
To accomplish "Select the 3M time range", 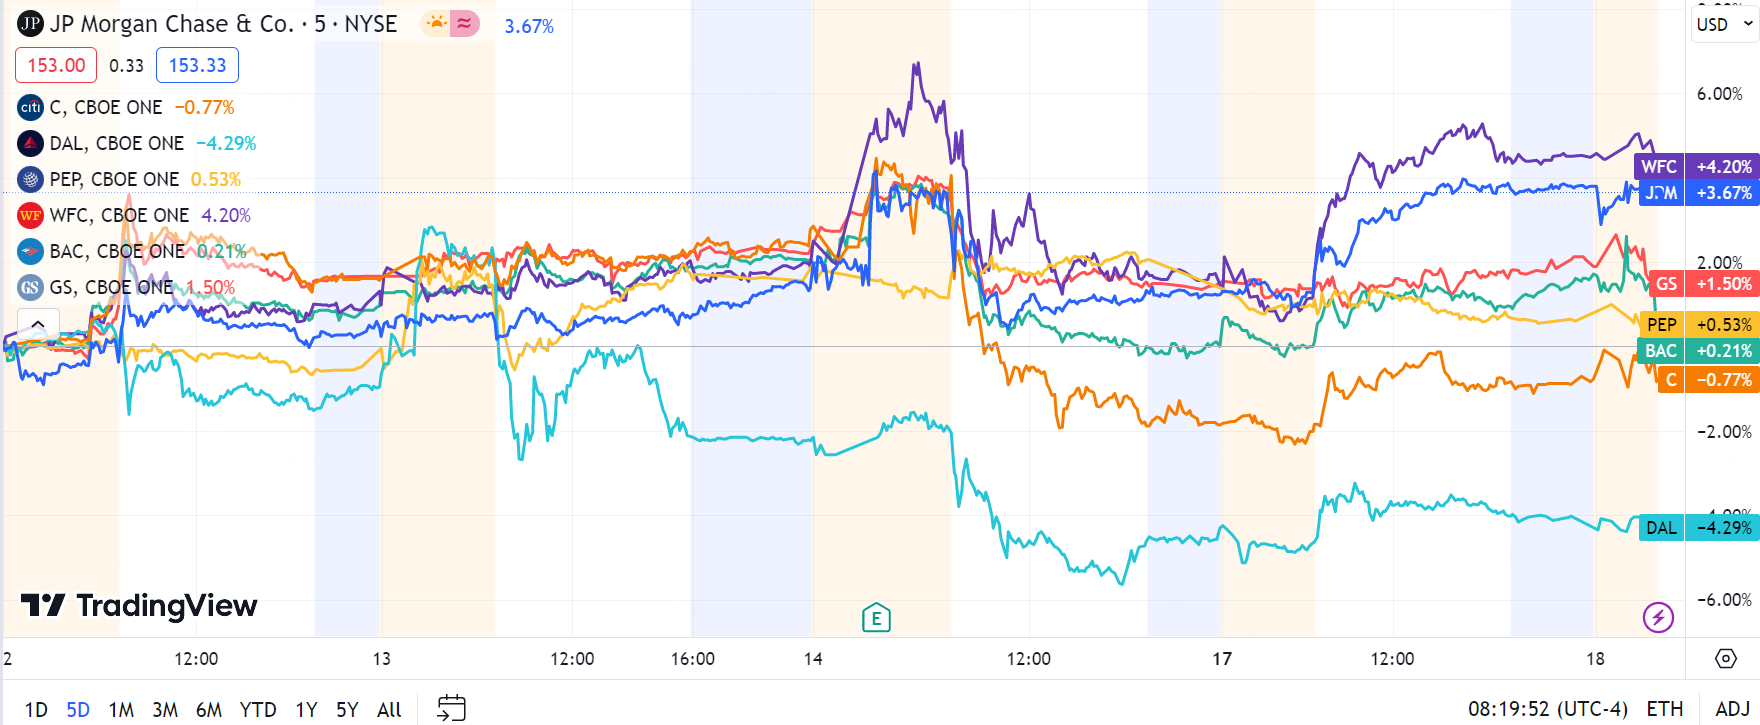I will click(x=165, y=709).
